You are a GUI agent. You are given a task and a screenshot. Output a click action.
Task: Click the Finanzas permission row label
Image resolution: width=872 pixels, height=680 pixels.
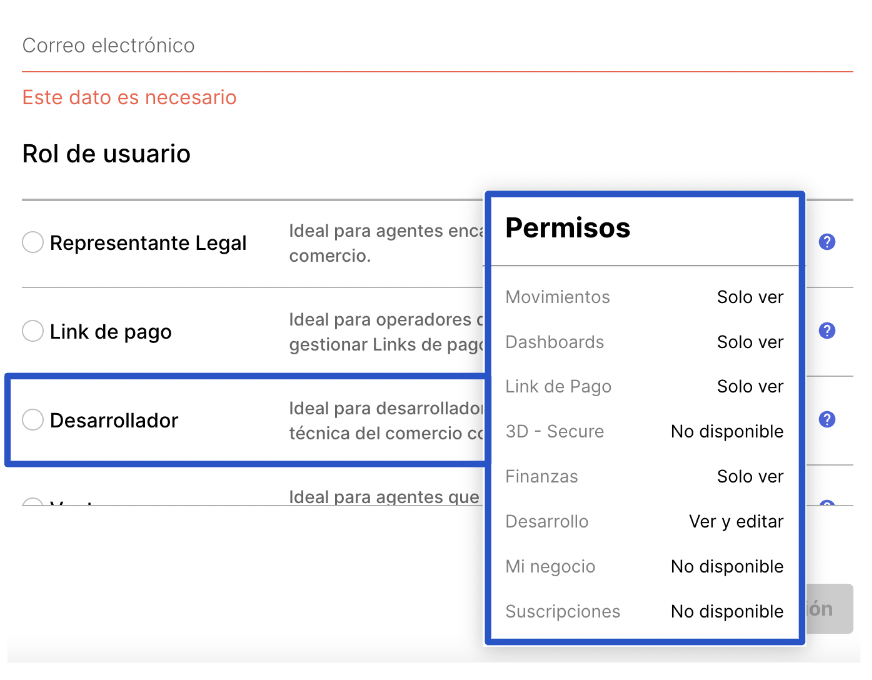pyautogui.click(x=541, y=477)
